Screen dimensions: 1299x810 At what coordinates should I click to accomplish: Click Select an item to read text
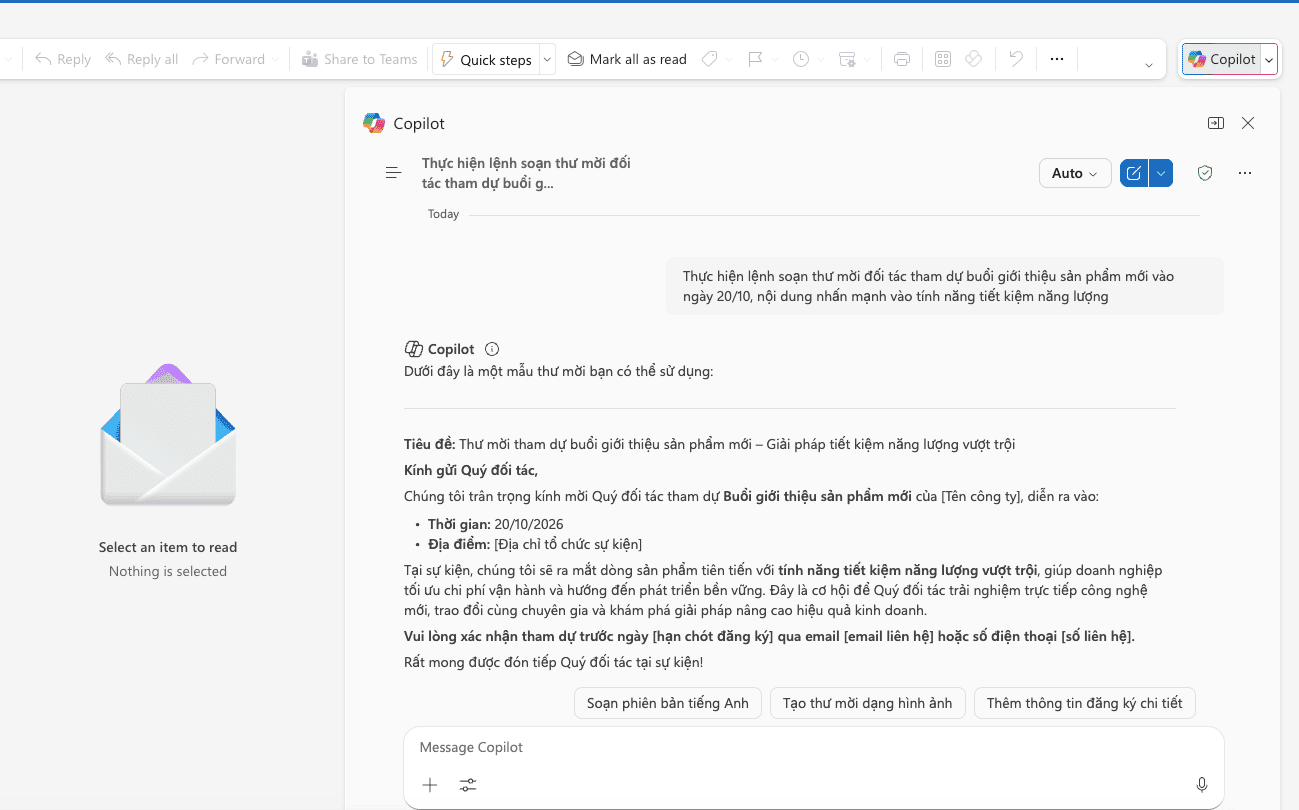coord(168,547)
